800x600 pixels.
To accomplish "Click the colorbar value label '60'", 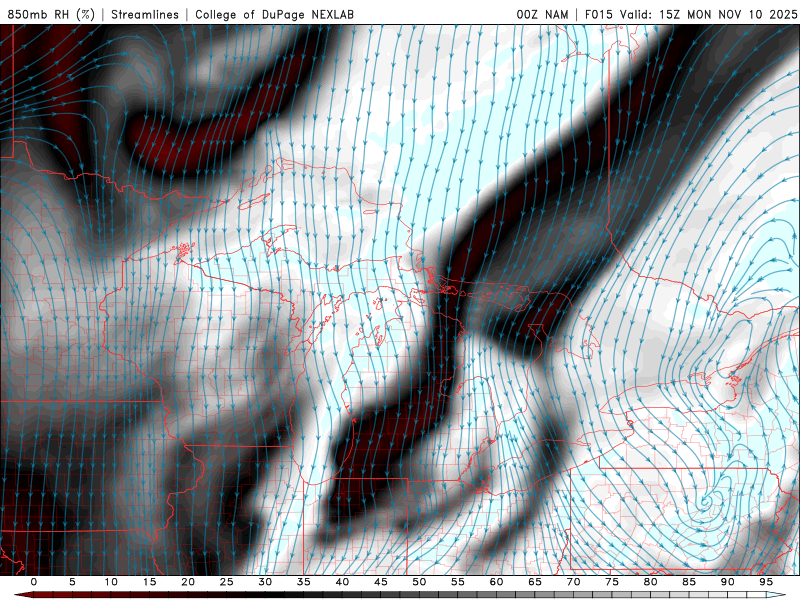I will coord(496,582).
